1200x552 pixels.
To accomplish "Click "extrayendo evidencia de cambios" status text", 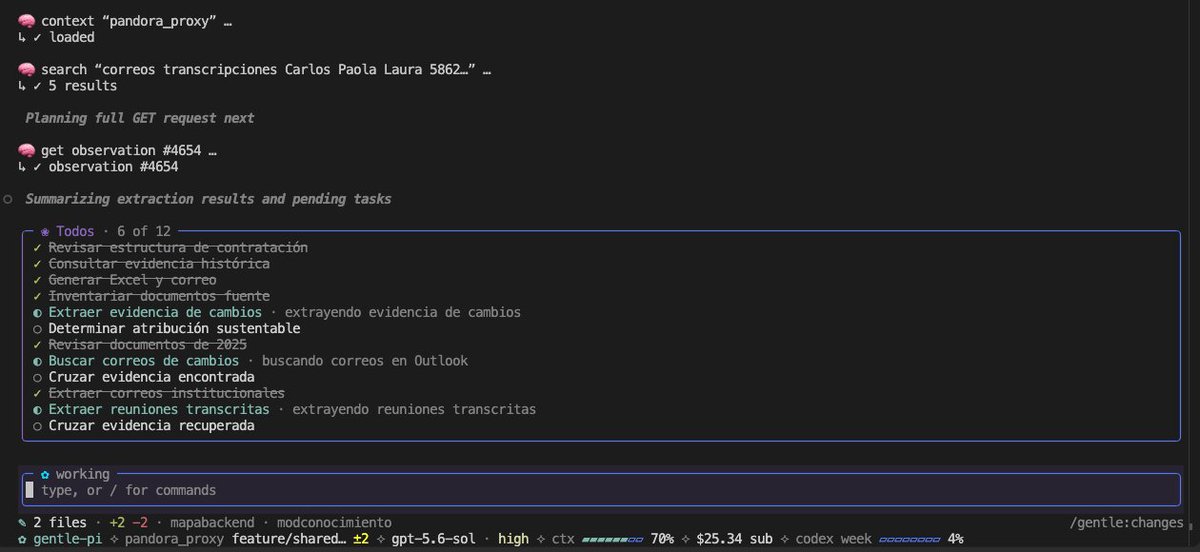I will (403, 312).
